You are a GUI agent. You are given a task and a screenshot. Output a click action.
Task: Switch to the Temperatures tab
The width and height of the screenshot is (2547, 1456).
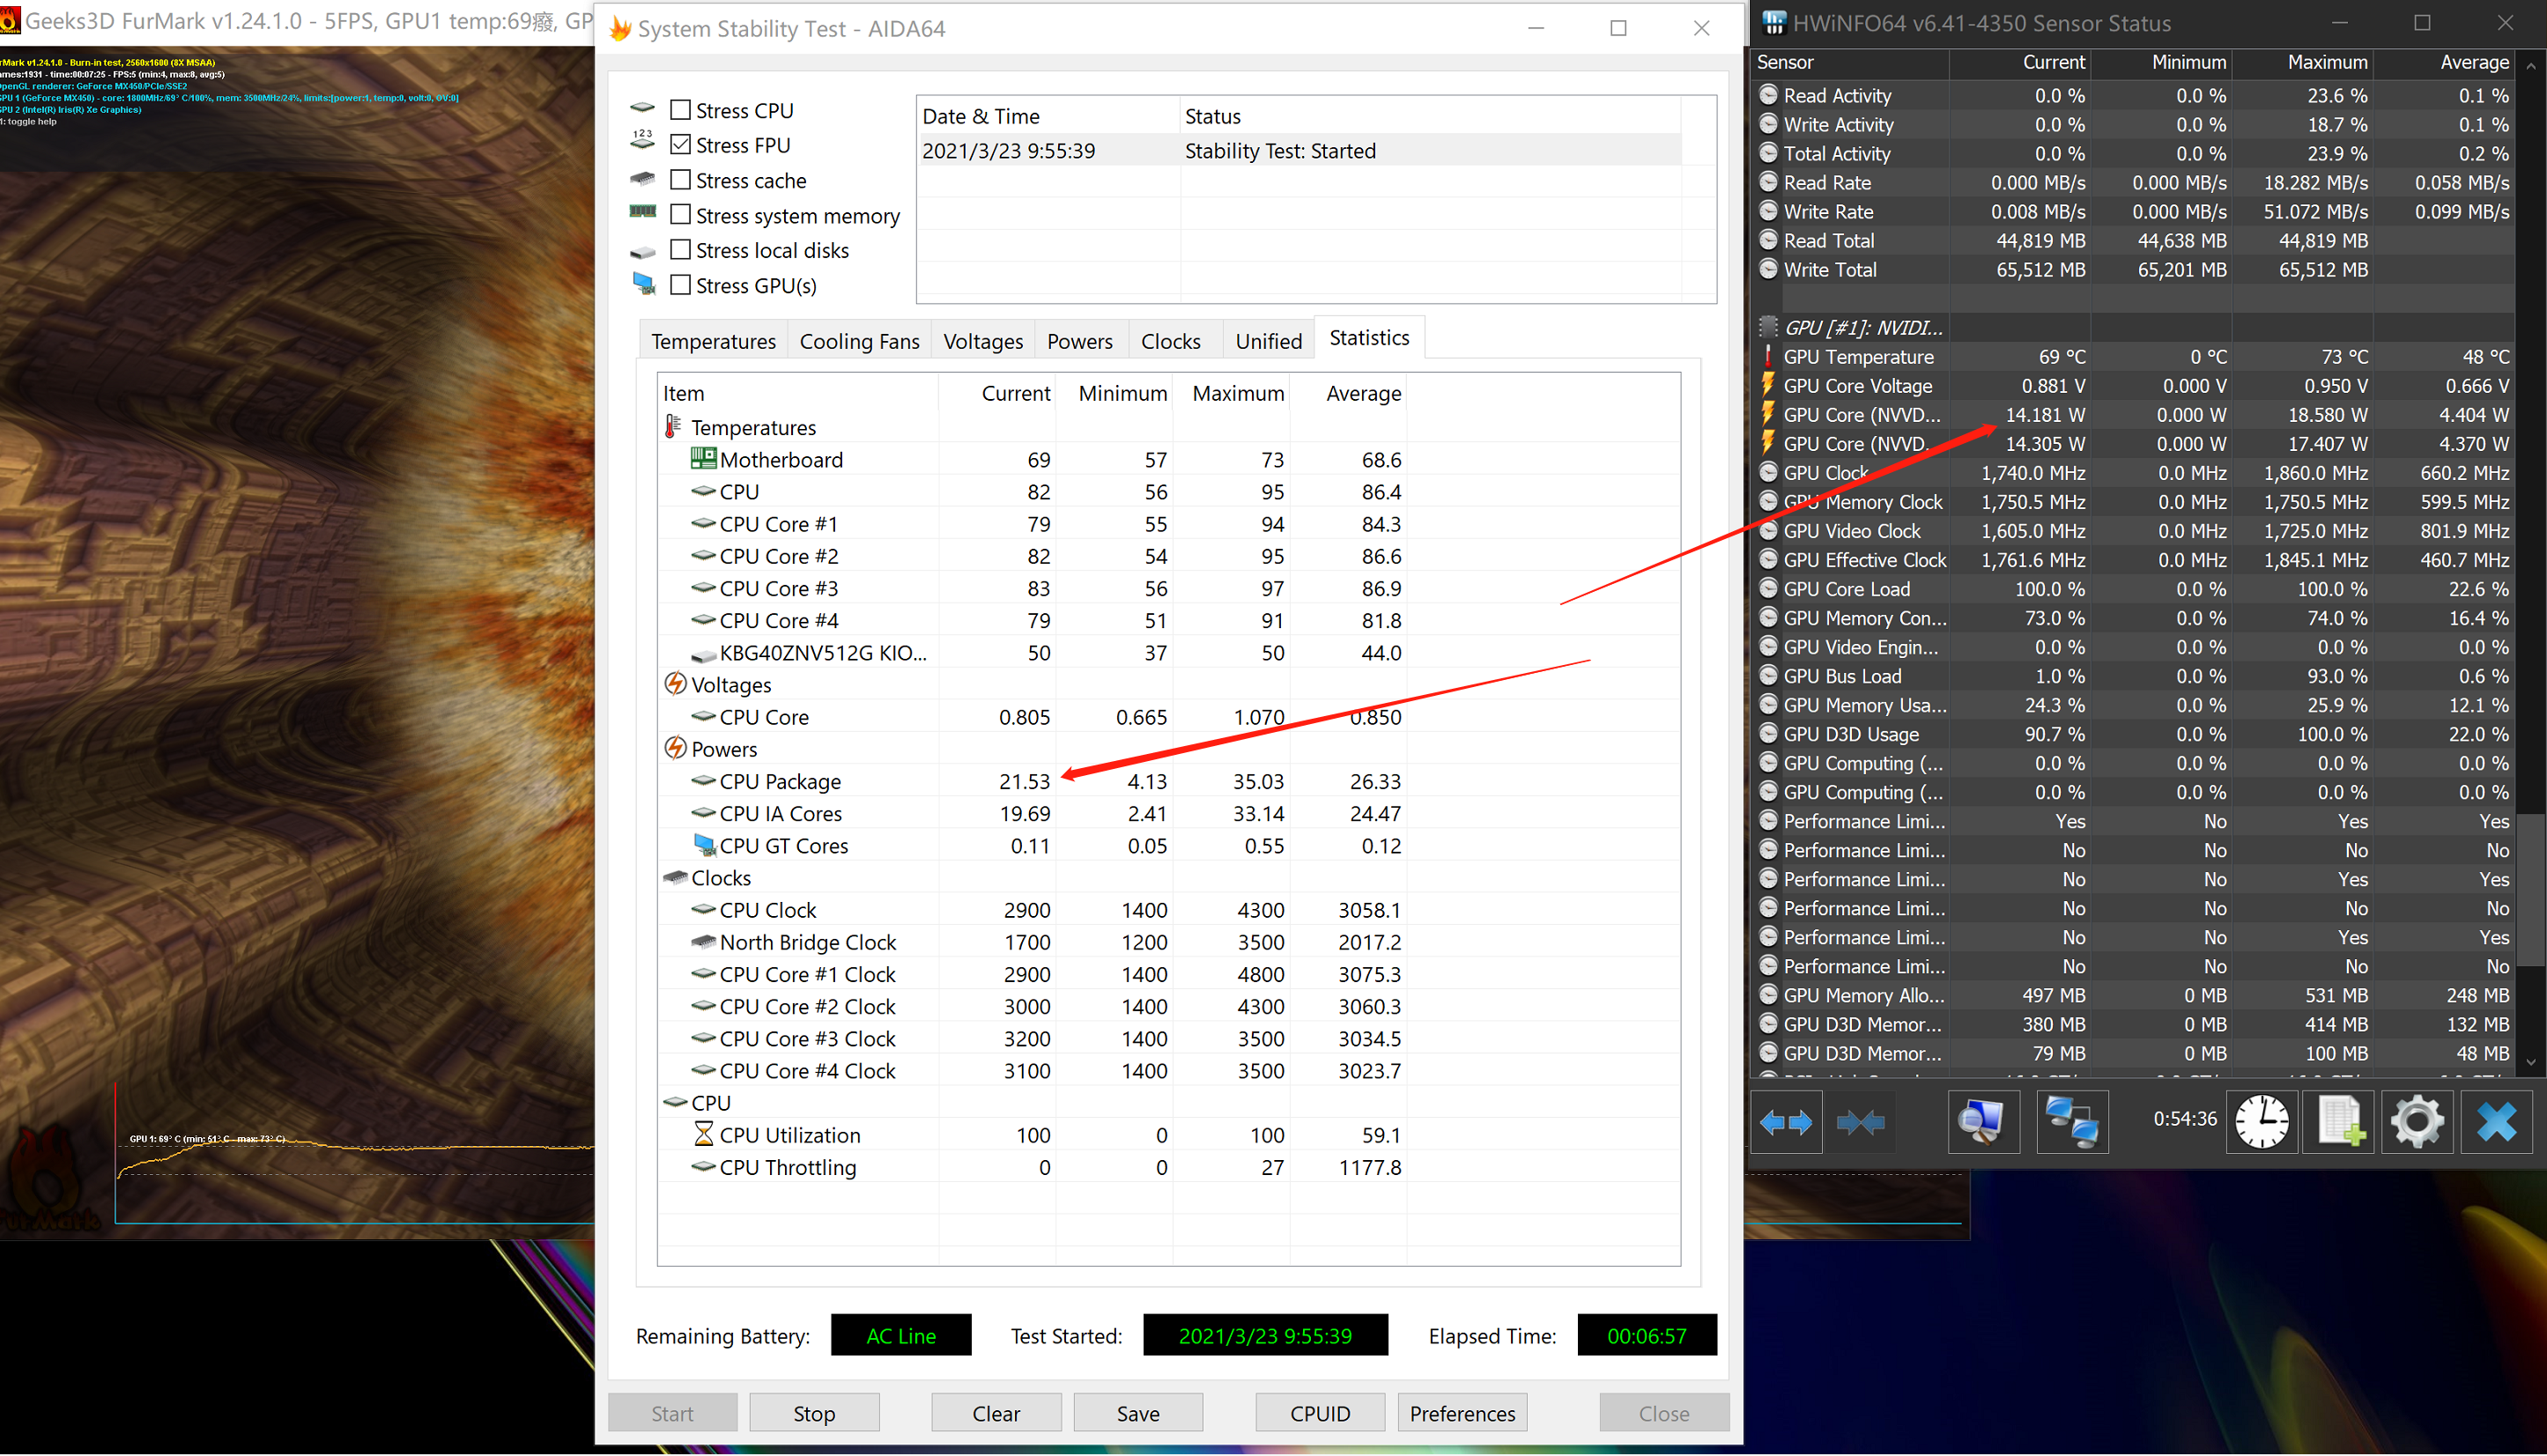713,341
